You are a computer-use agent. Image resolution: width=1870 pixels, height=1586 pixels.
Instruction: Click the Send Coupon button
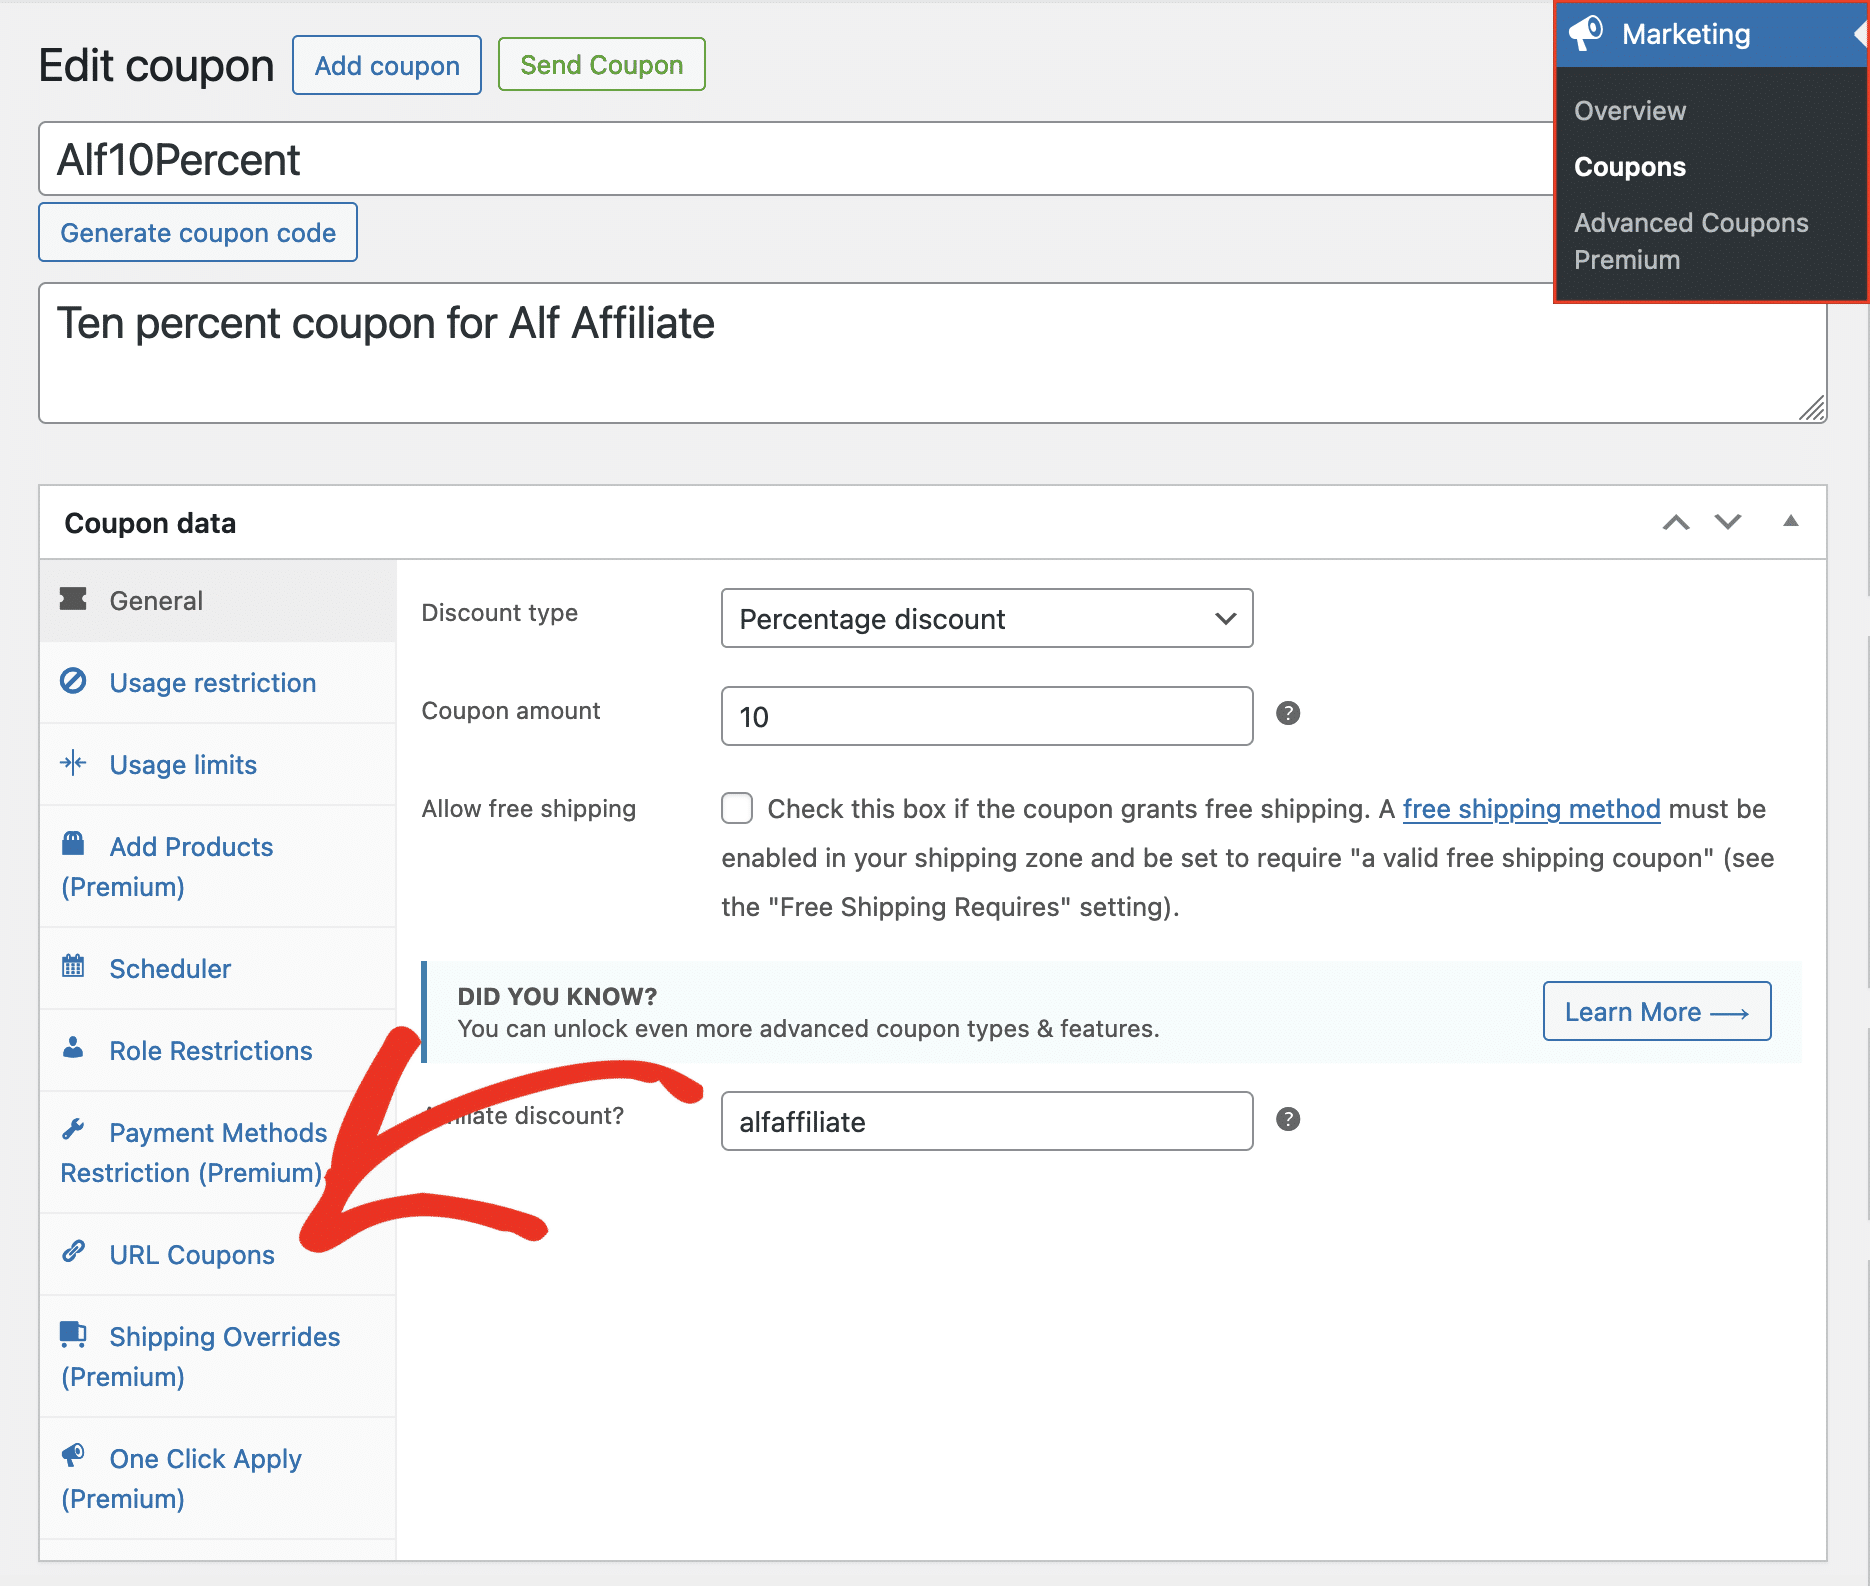(x=602, y=64)
